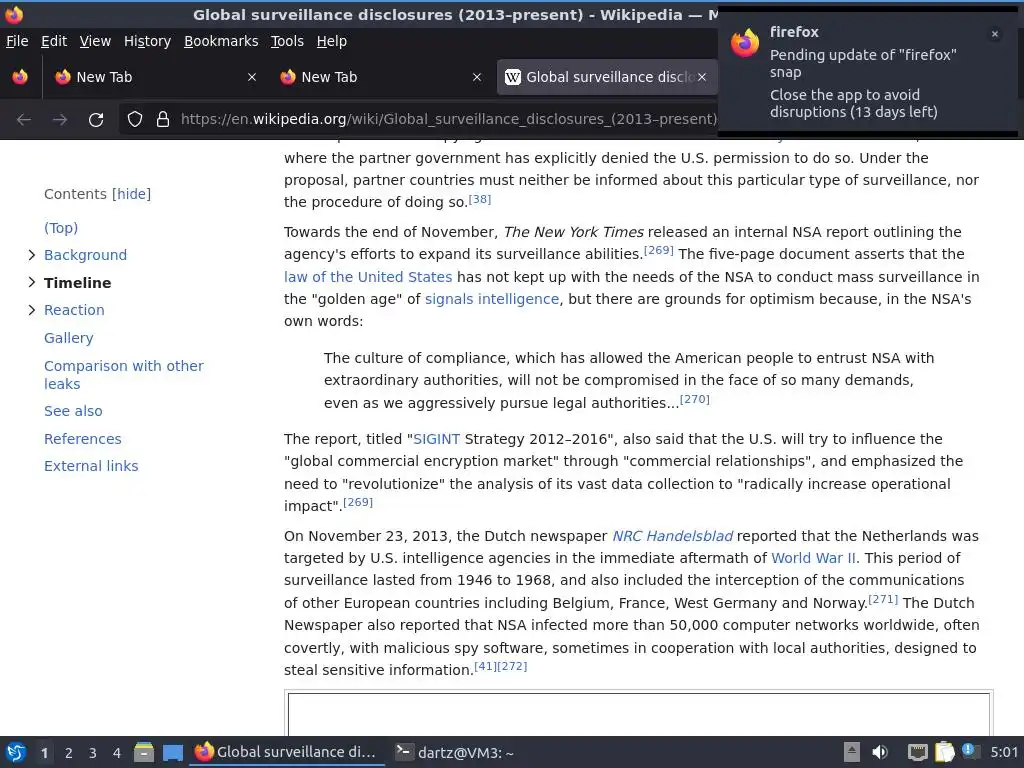
Task: Expand the Timeline contents section
Action: tap(31, 282)
